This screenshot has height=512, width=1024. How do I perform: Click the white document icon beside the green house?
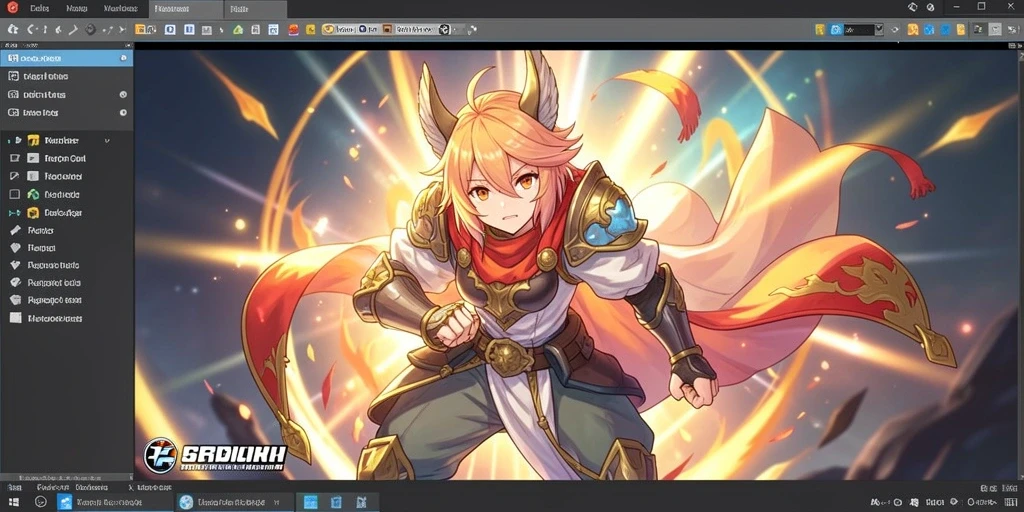click(256, 29)
